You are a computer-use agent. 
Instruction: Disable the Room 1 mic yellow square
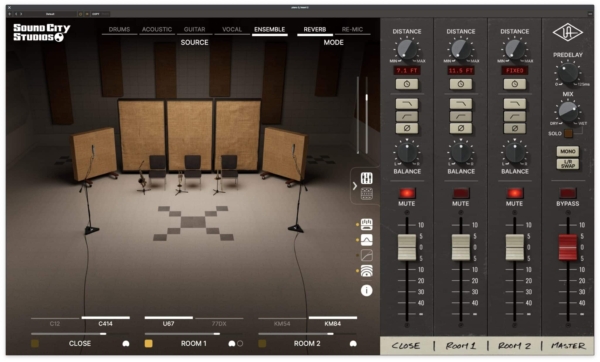tap(148, 344)
